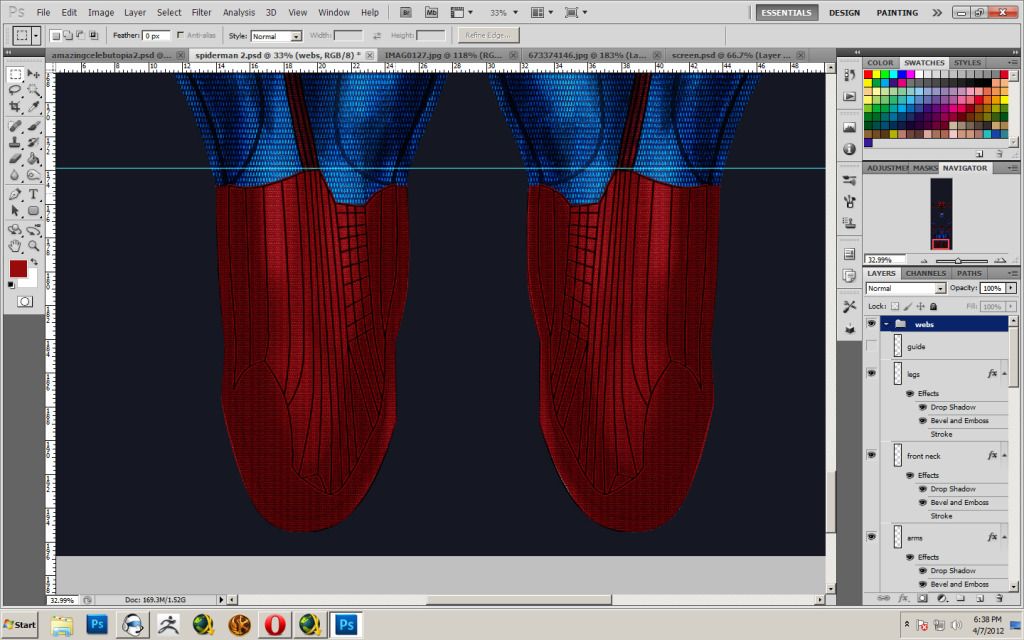The height and width of the screenshot is (640, 1024).
Task: Open the Filter menu
Action: click(201, 12)
